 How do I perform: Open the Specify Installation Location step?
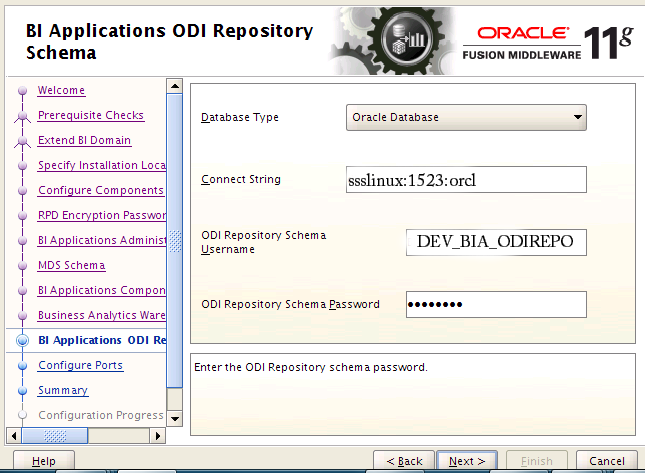coord(102,165)
